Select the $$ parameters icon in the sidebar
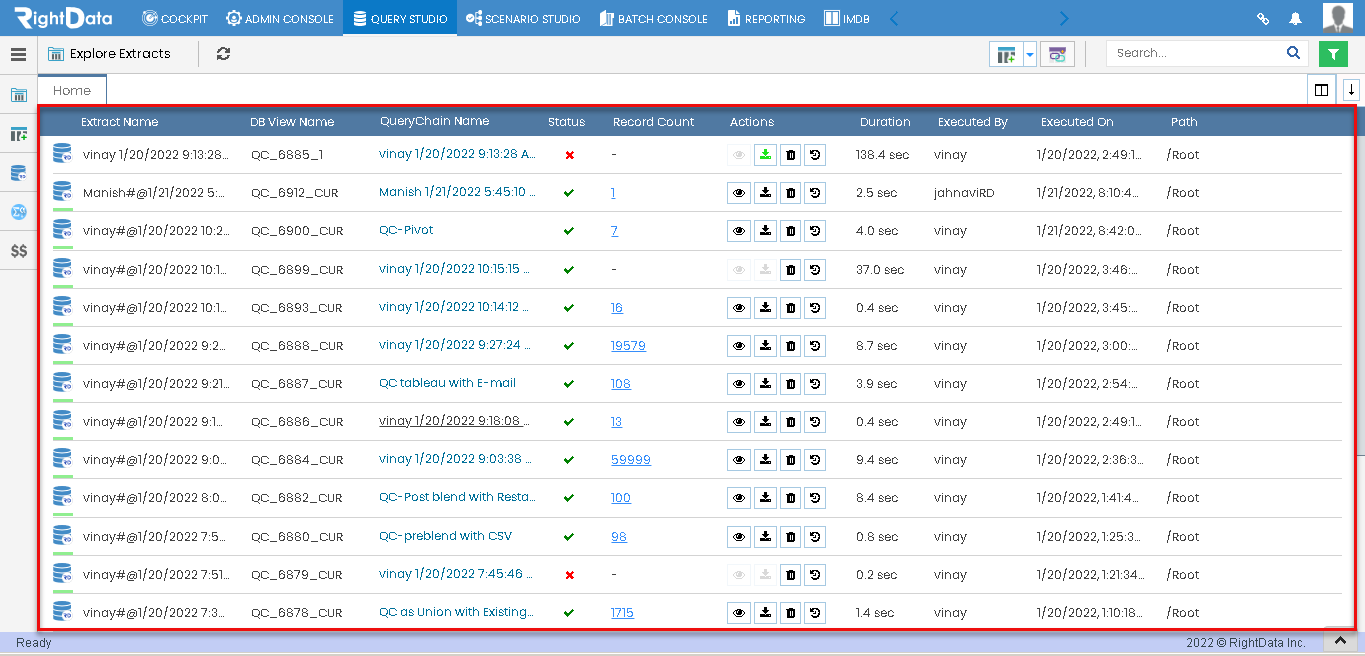 (x=18, y=251)
